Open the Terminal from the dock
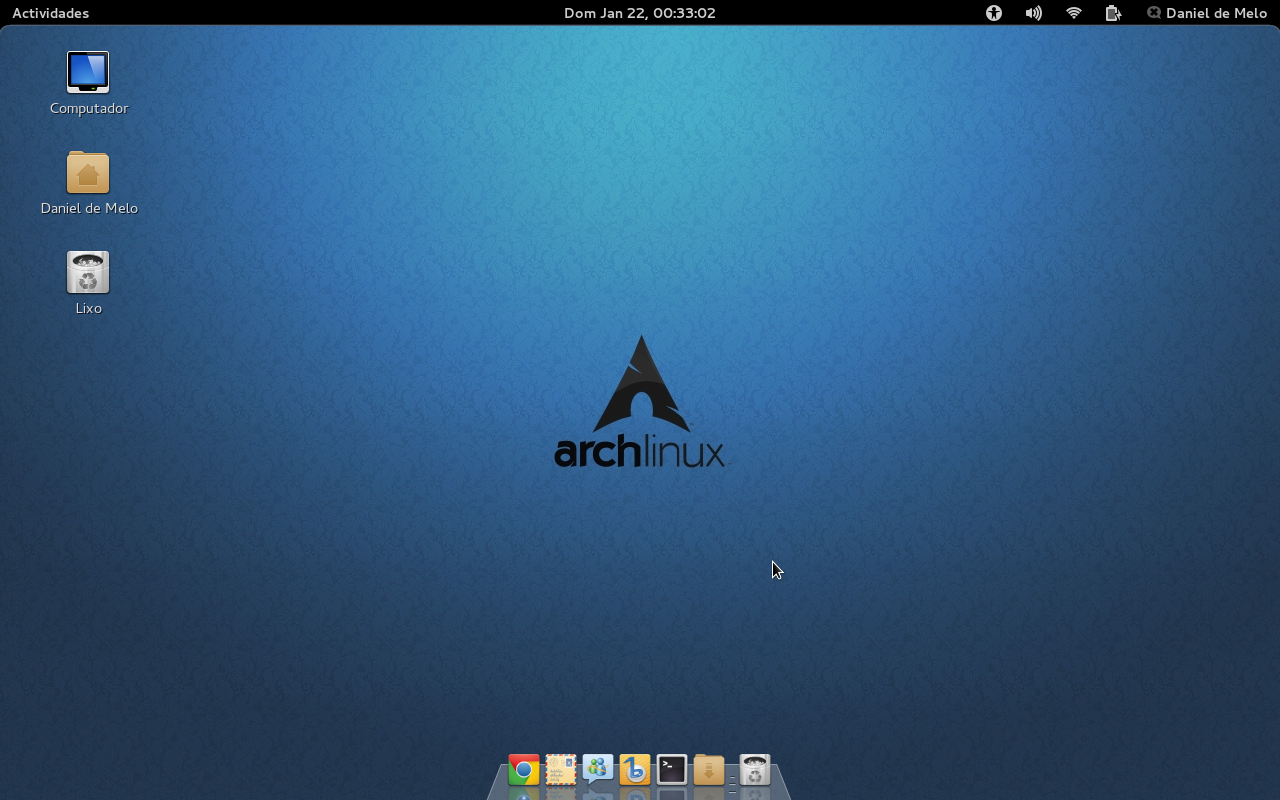 (672, 770)
